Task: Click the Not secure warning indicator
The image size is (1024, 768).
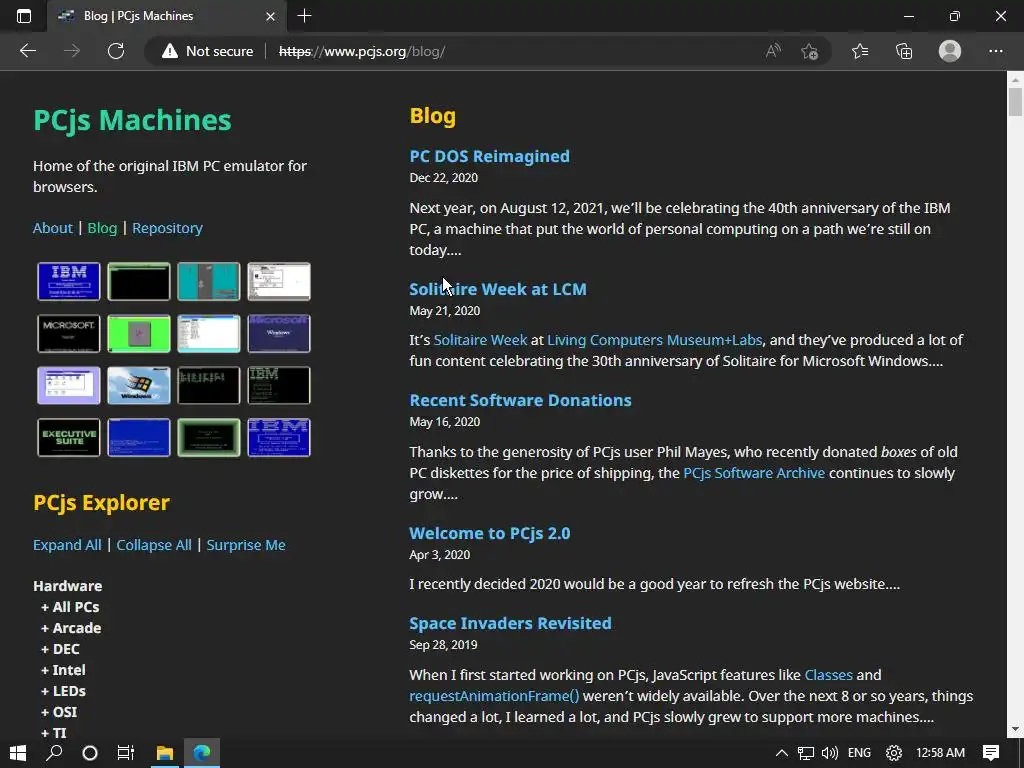Action: coord(208,51)
